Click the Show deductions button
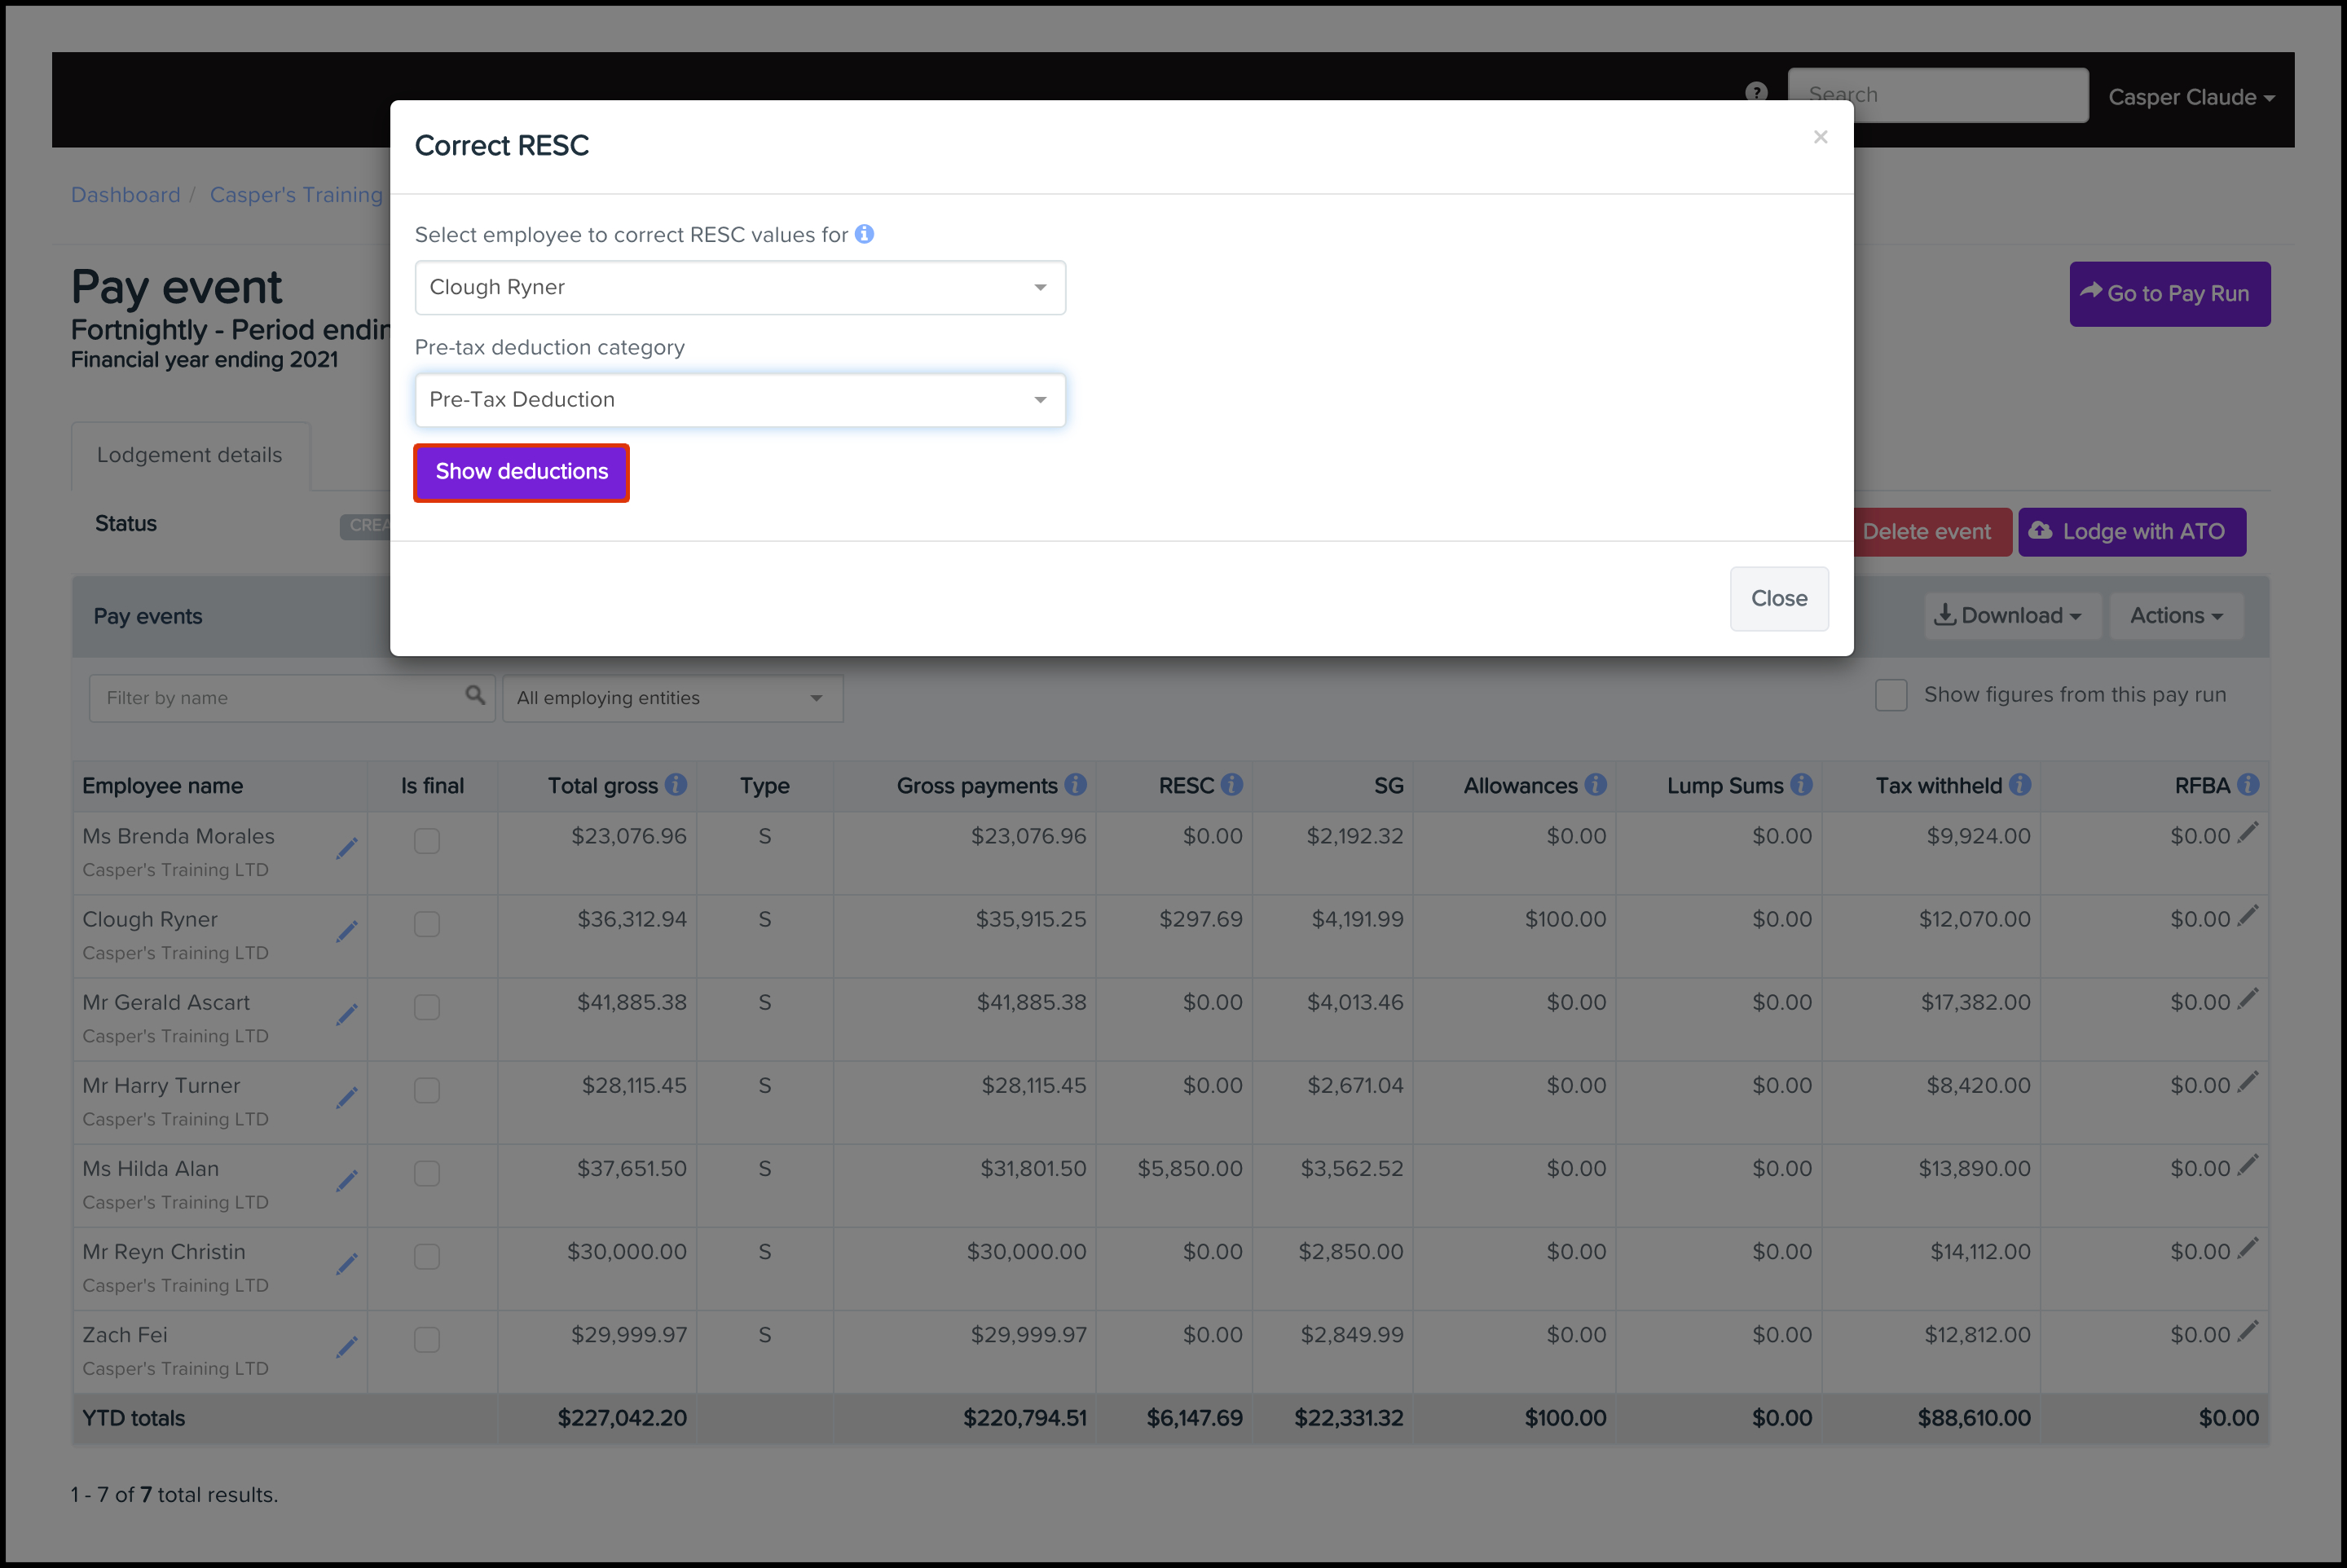This screenshot has width=2347, height=1568. tap(521, 472)
